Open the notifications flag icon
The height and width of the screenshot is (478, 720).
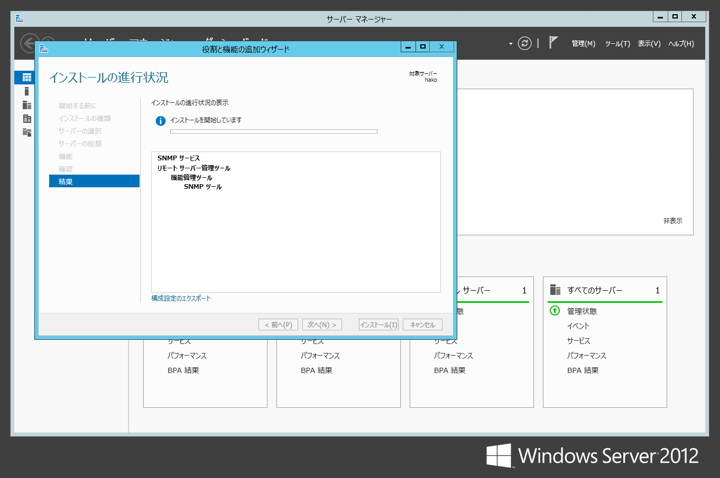553,43
